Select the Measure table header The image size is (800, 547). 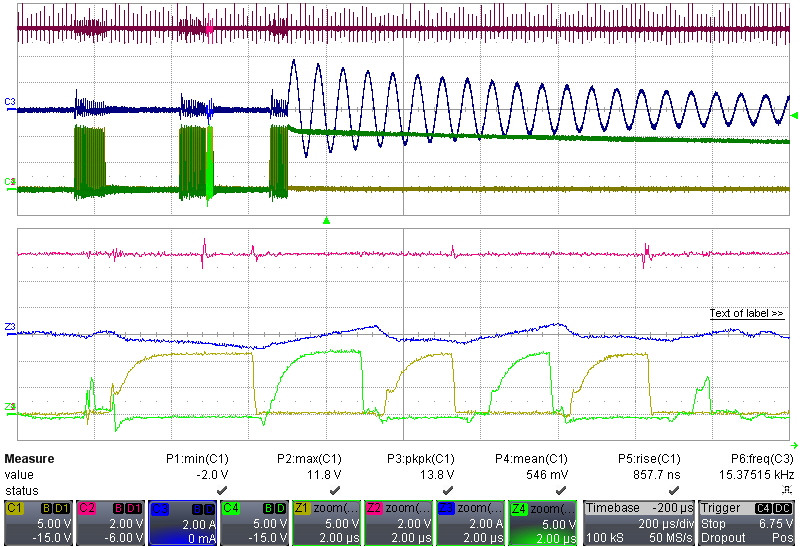click(x=29, y=459)
